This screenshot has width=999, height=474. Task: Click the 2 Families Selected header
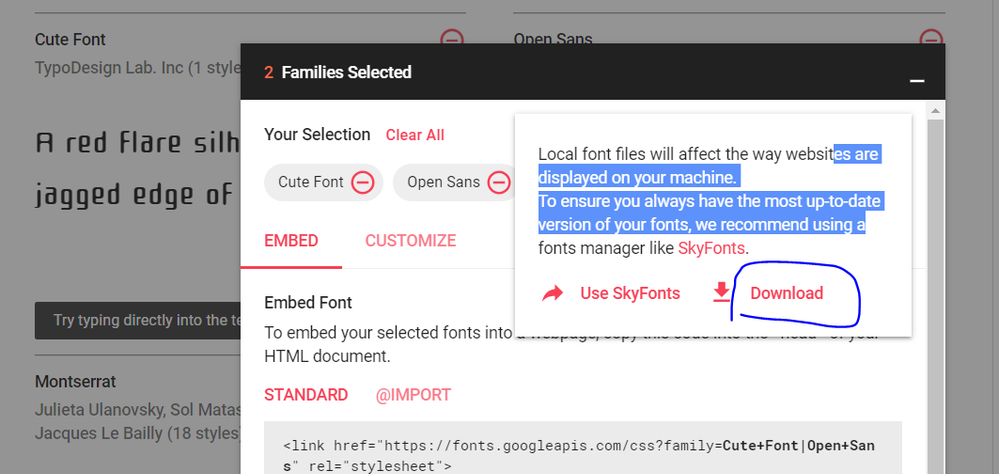click(x=338, y=72)
